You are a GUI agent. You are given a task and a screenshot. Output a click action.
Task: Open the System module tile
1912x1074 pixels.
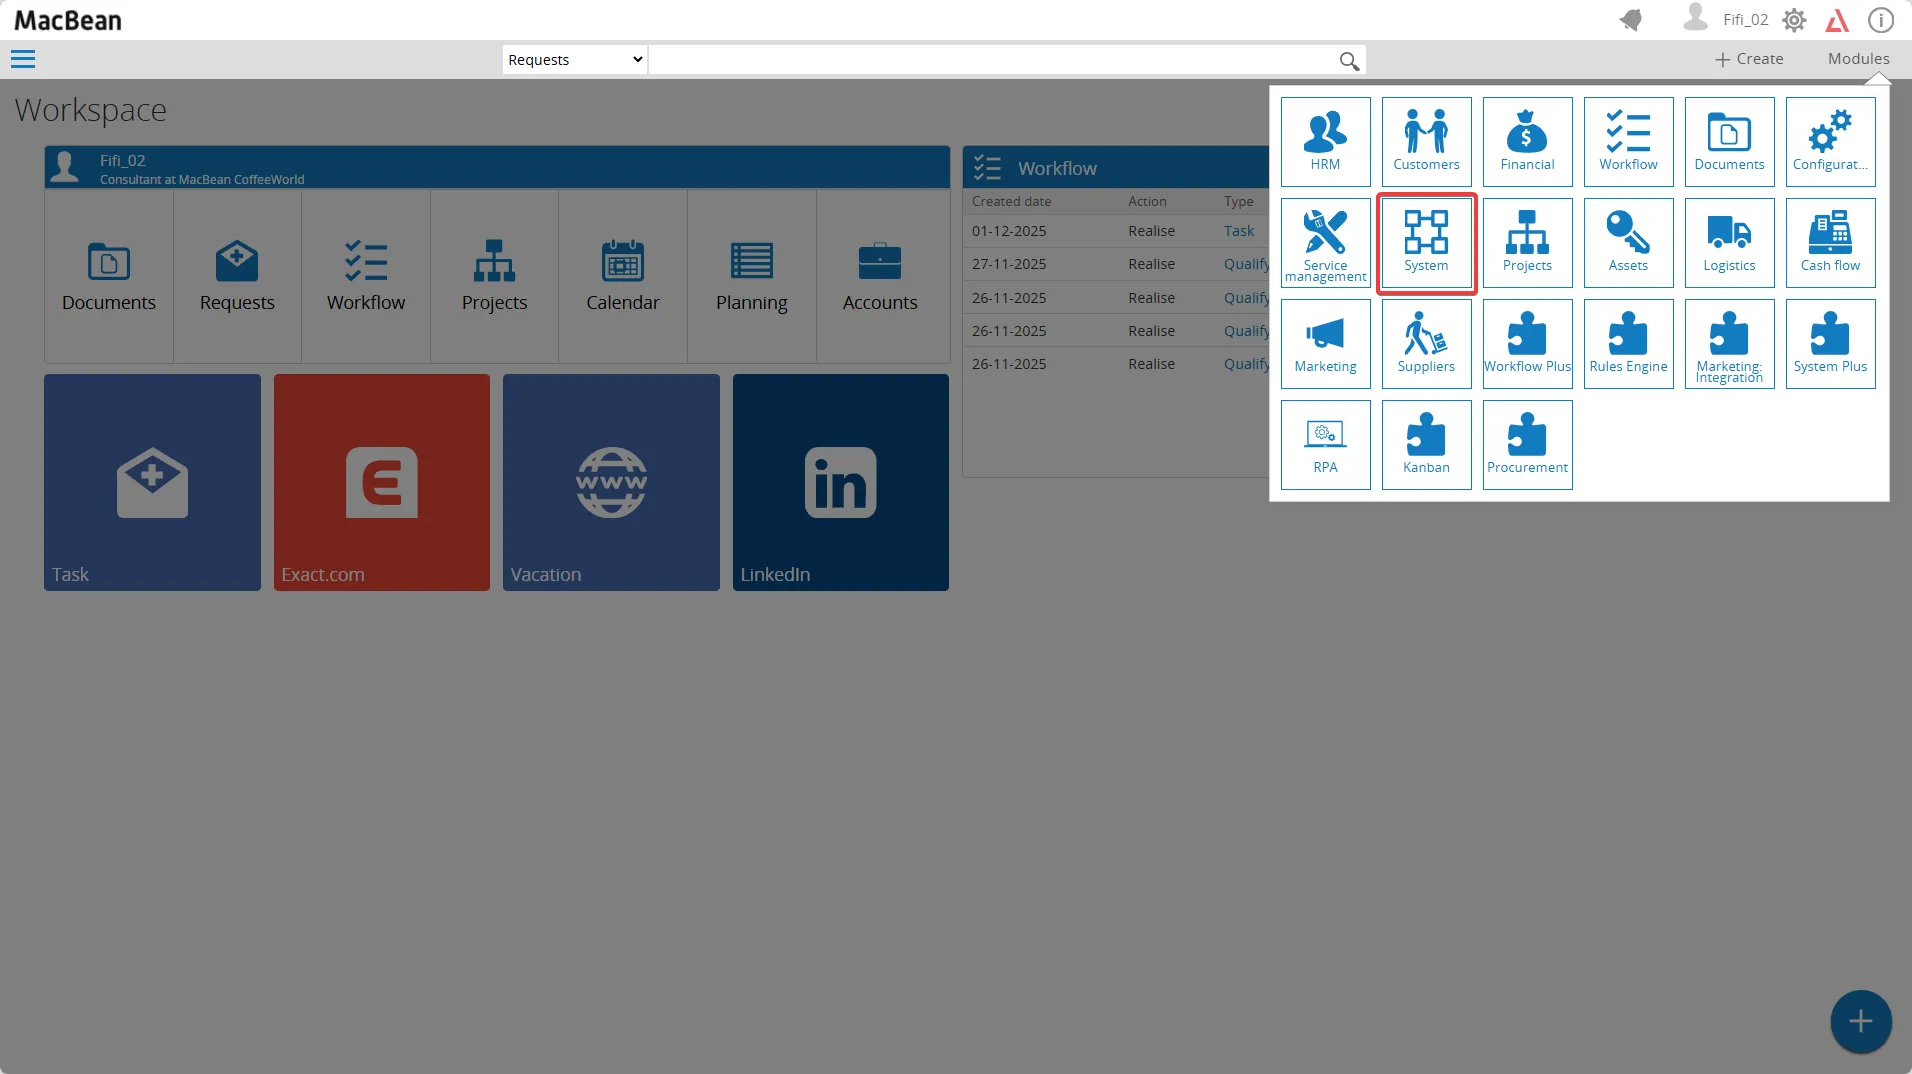[1426, 242]
